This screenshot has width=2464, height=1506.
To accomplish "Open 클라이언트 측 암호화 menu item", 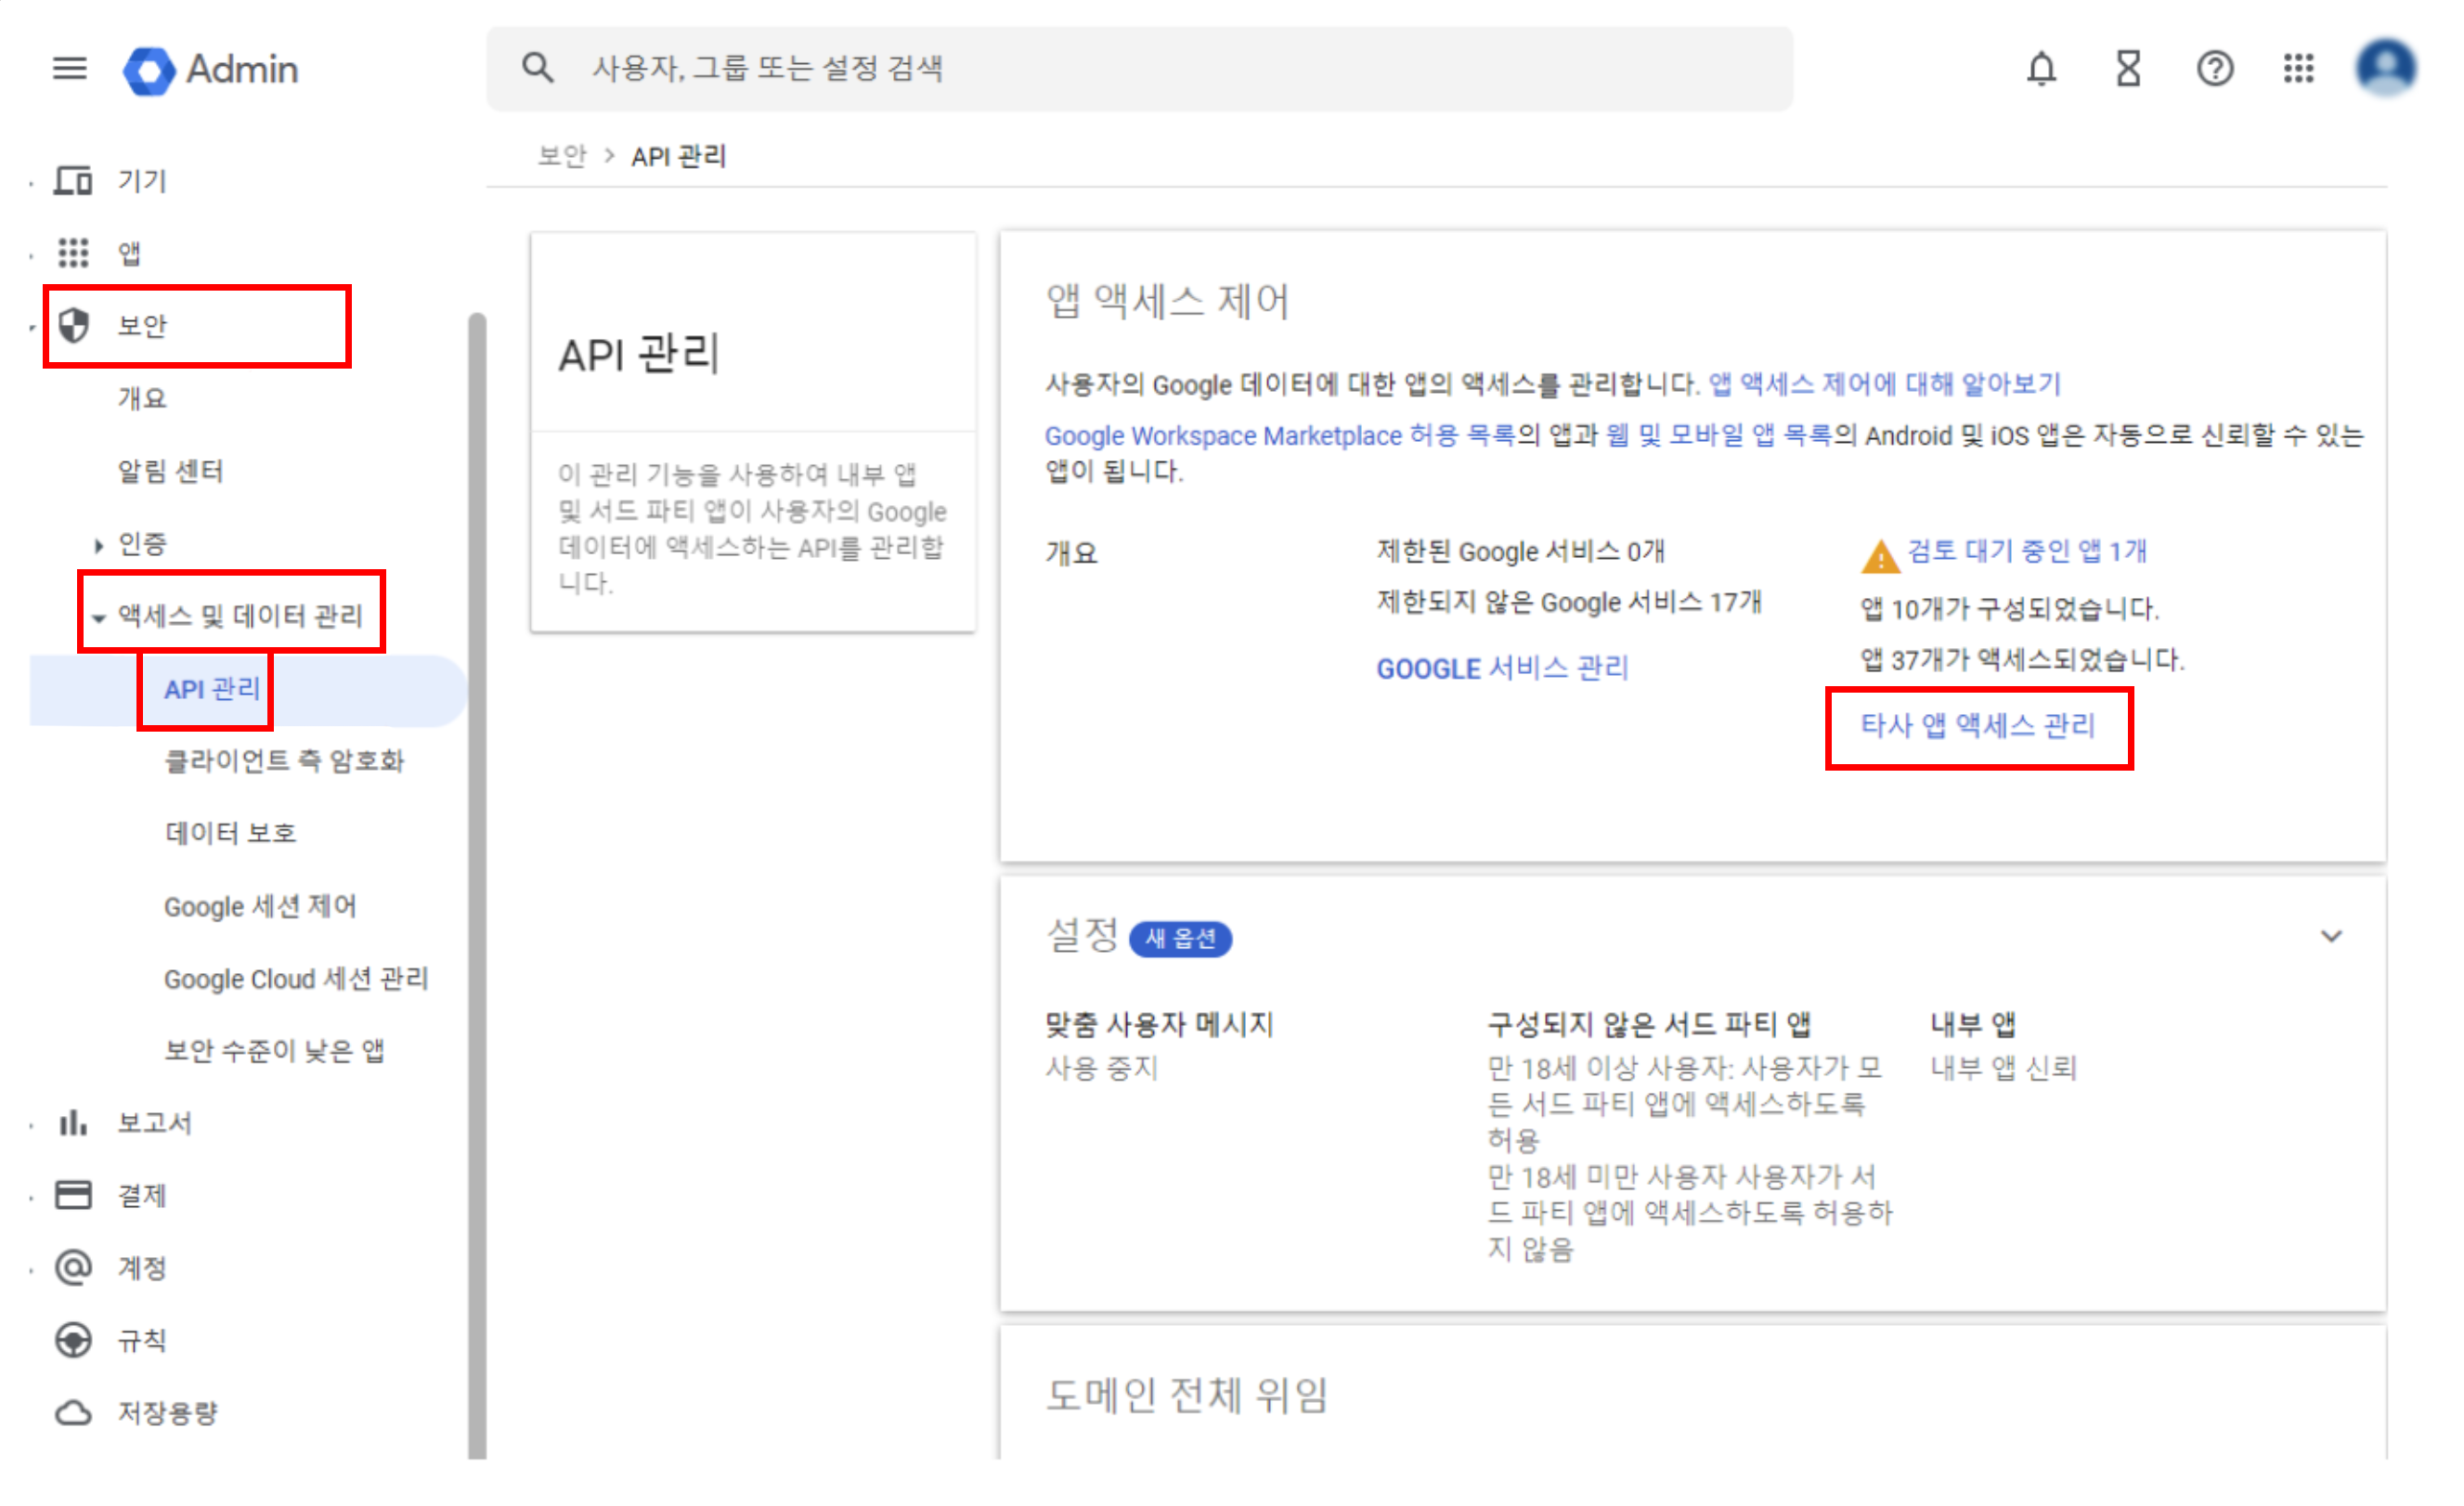I will point(284,761).
